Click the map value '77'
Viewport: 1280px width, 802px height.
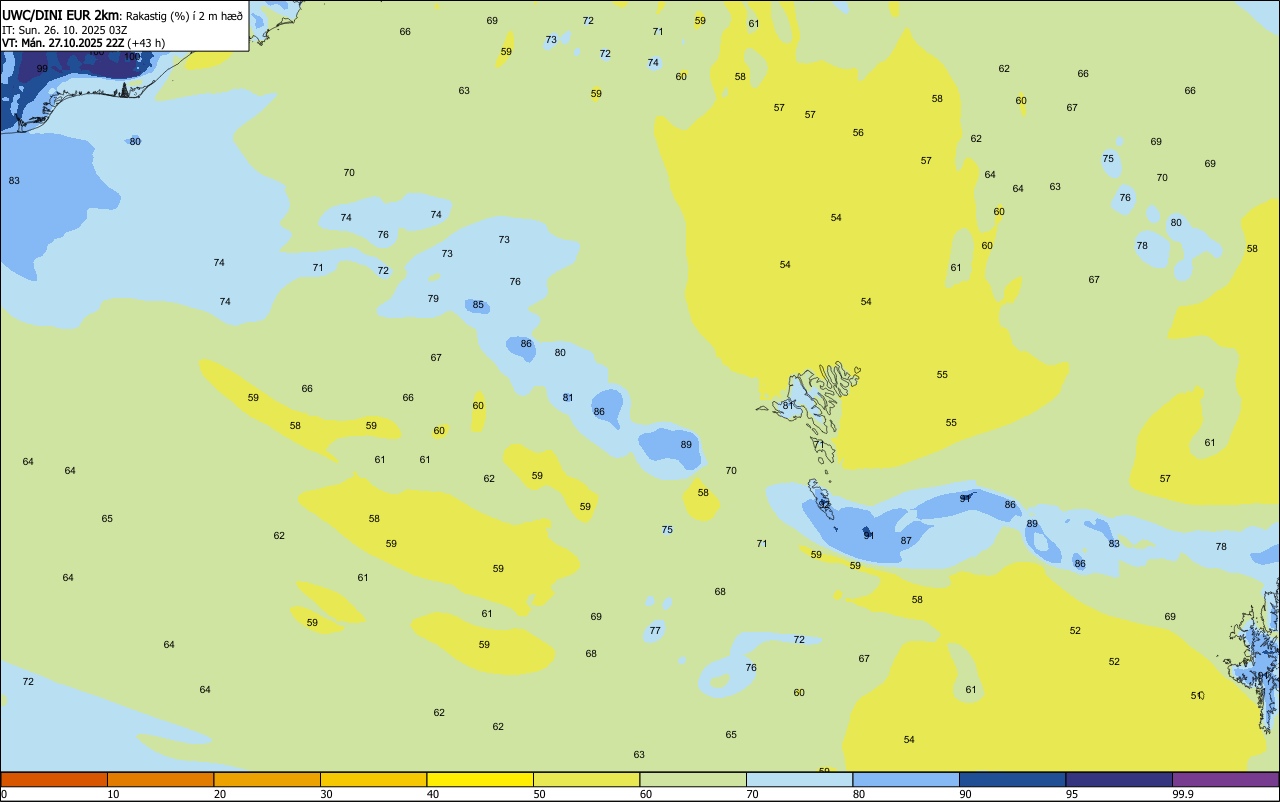point(655,631)
